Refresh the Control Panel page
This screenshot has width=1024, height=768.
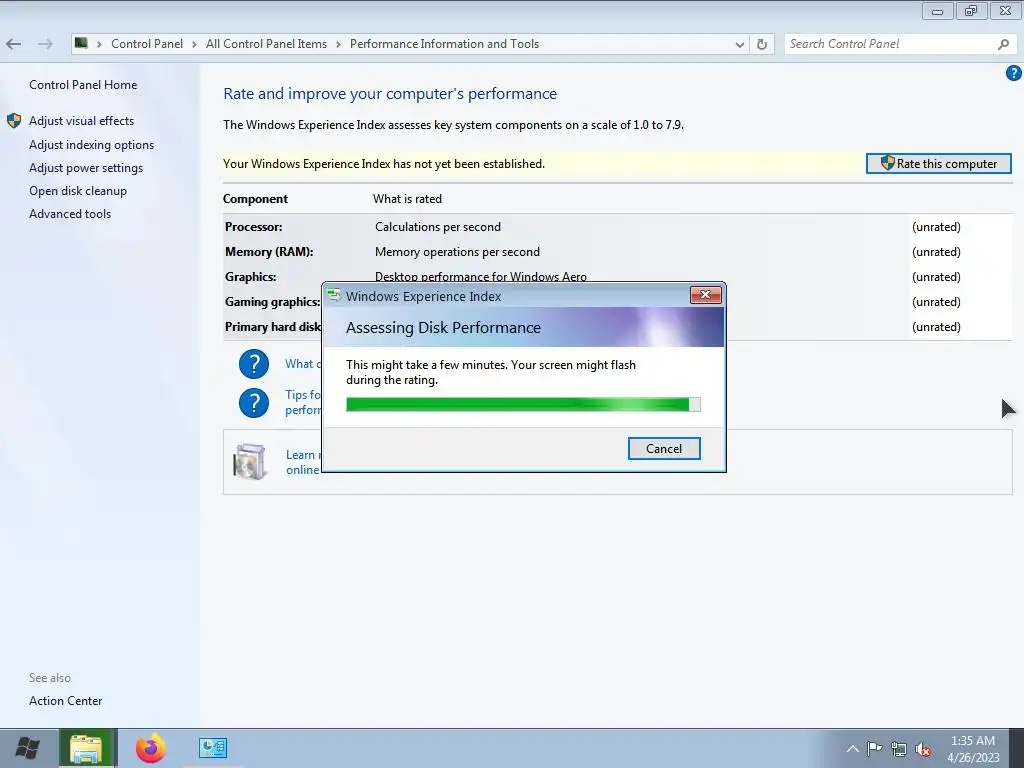[x=761, y=44]
